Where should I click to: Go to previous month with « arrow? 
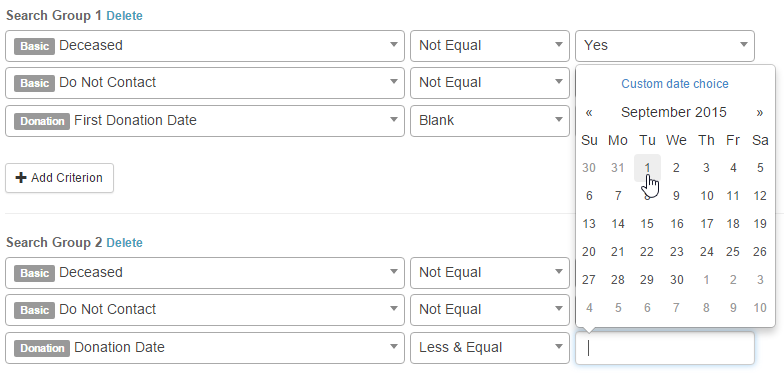589,112
